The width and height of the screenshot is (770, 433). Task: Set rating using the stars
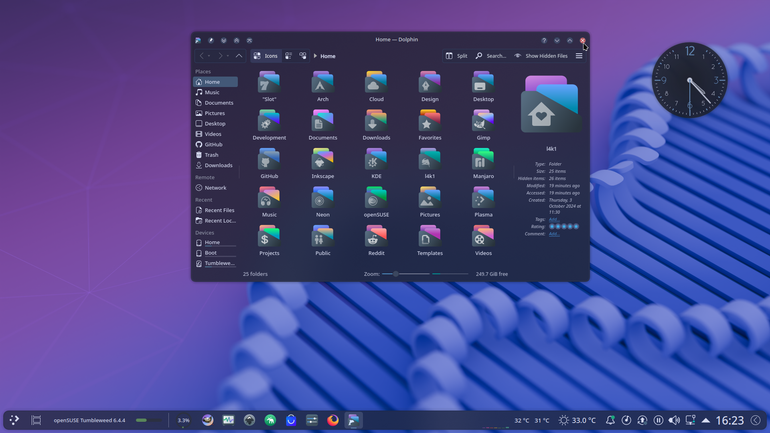click(564, 226)
